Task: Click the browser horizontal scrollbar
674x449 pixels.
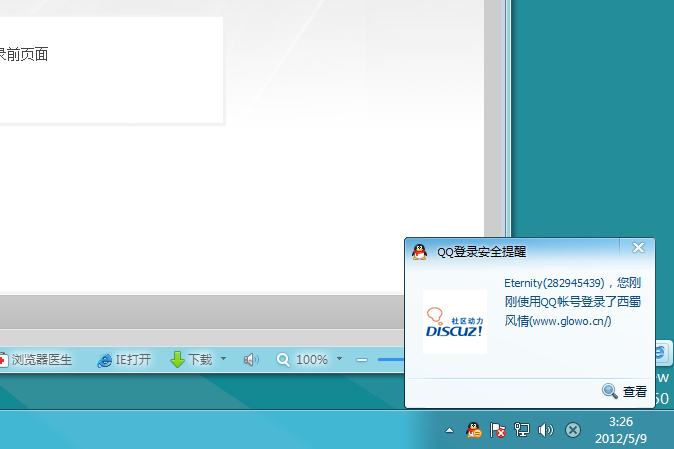Action: click(x=202, y=312)
